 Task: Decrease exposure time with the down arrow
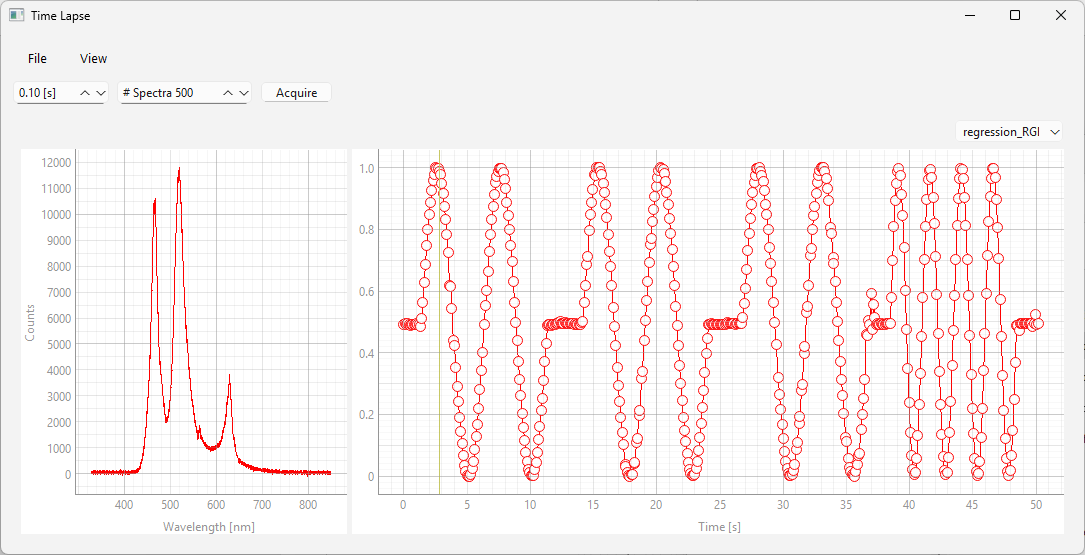tap(100, 93)
